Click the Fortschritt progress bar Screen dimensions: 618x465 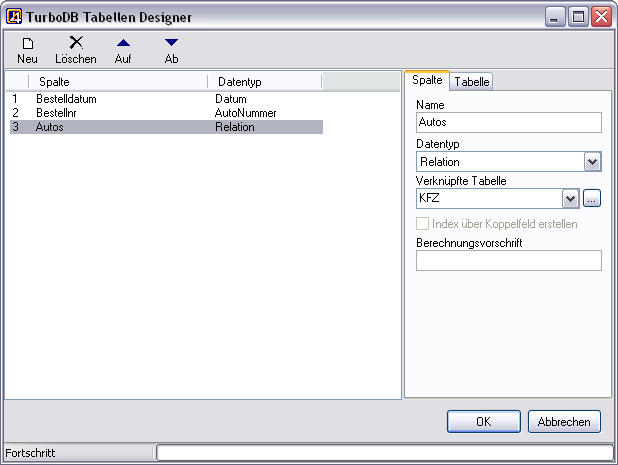(x=385, y=452)
